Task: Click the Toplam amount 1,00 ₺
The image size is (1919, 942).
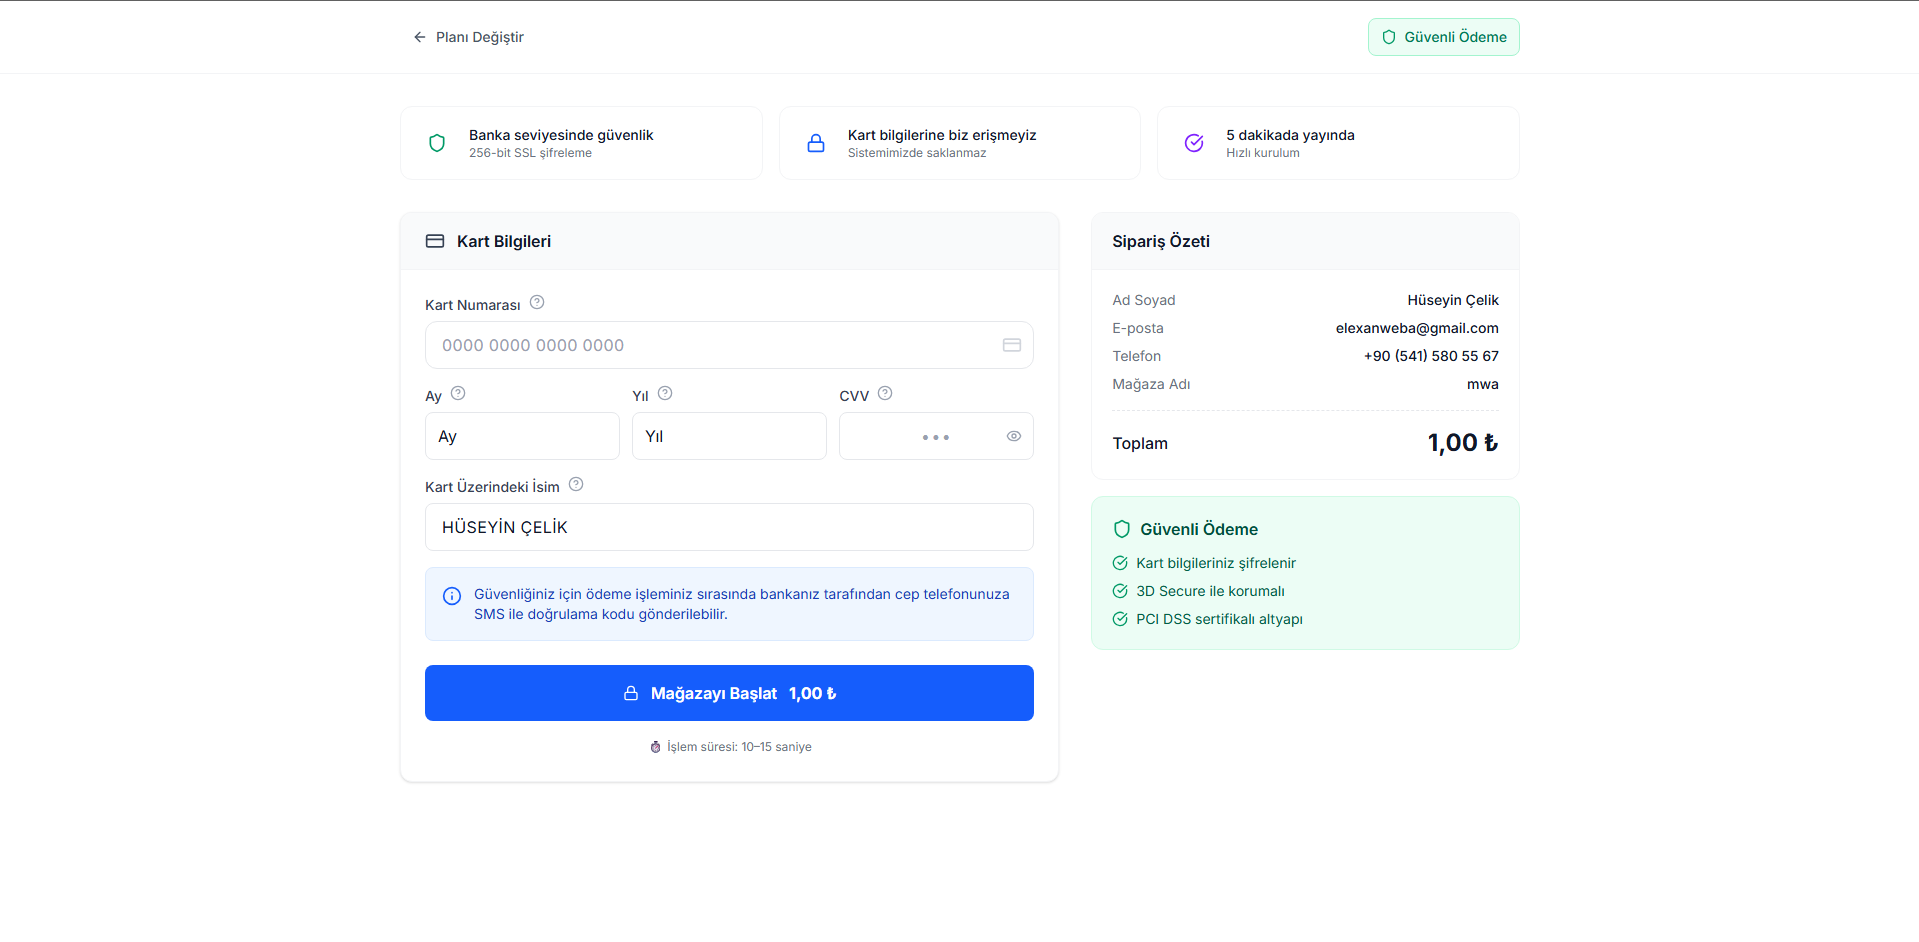Action: coord(1462,443)
